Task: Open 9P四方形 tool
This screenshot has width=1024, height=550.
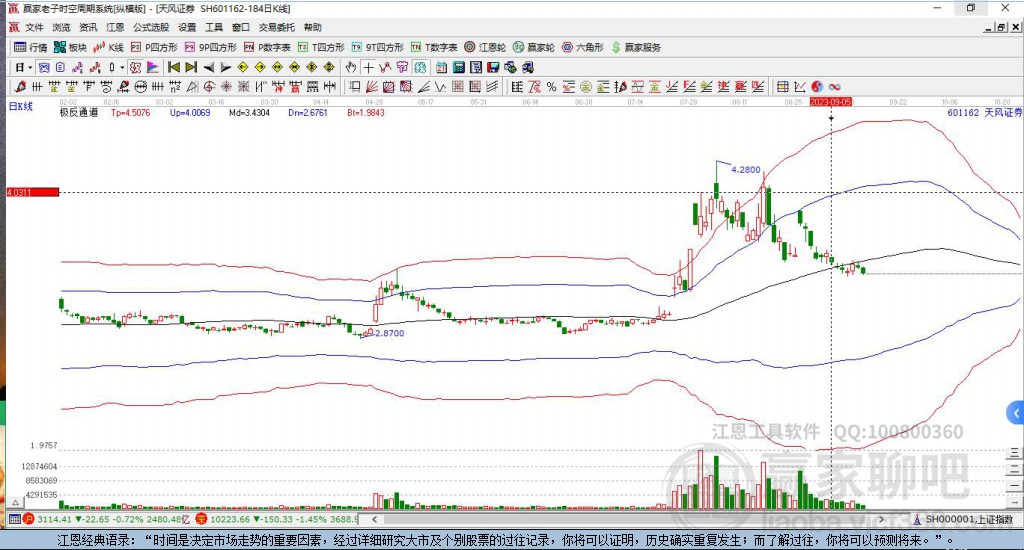Action: pos(210,47)
